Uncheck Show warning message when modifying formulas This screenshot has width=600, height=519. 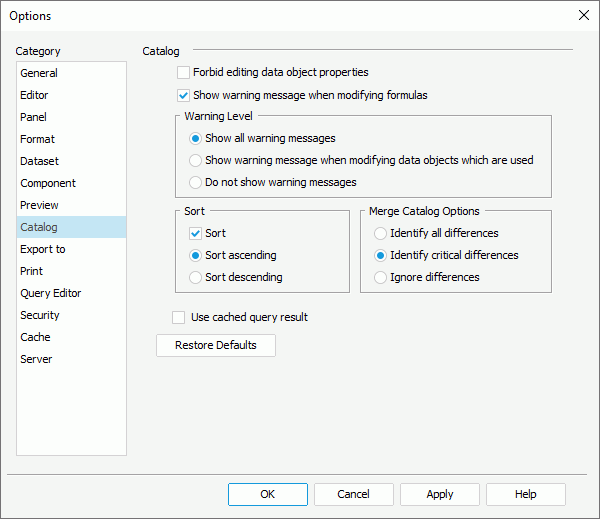click(183, 95)
